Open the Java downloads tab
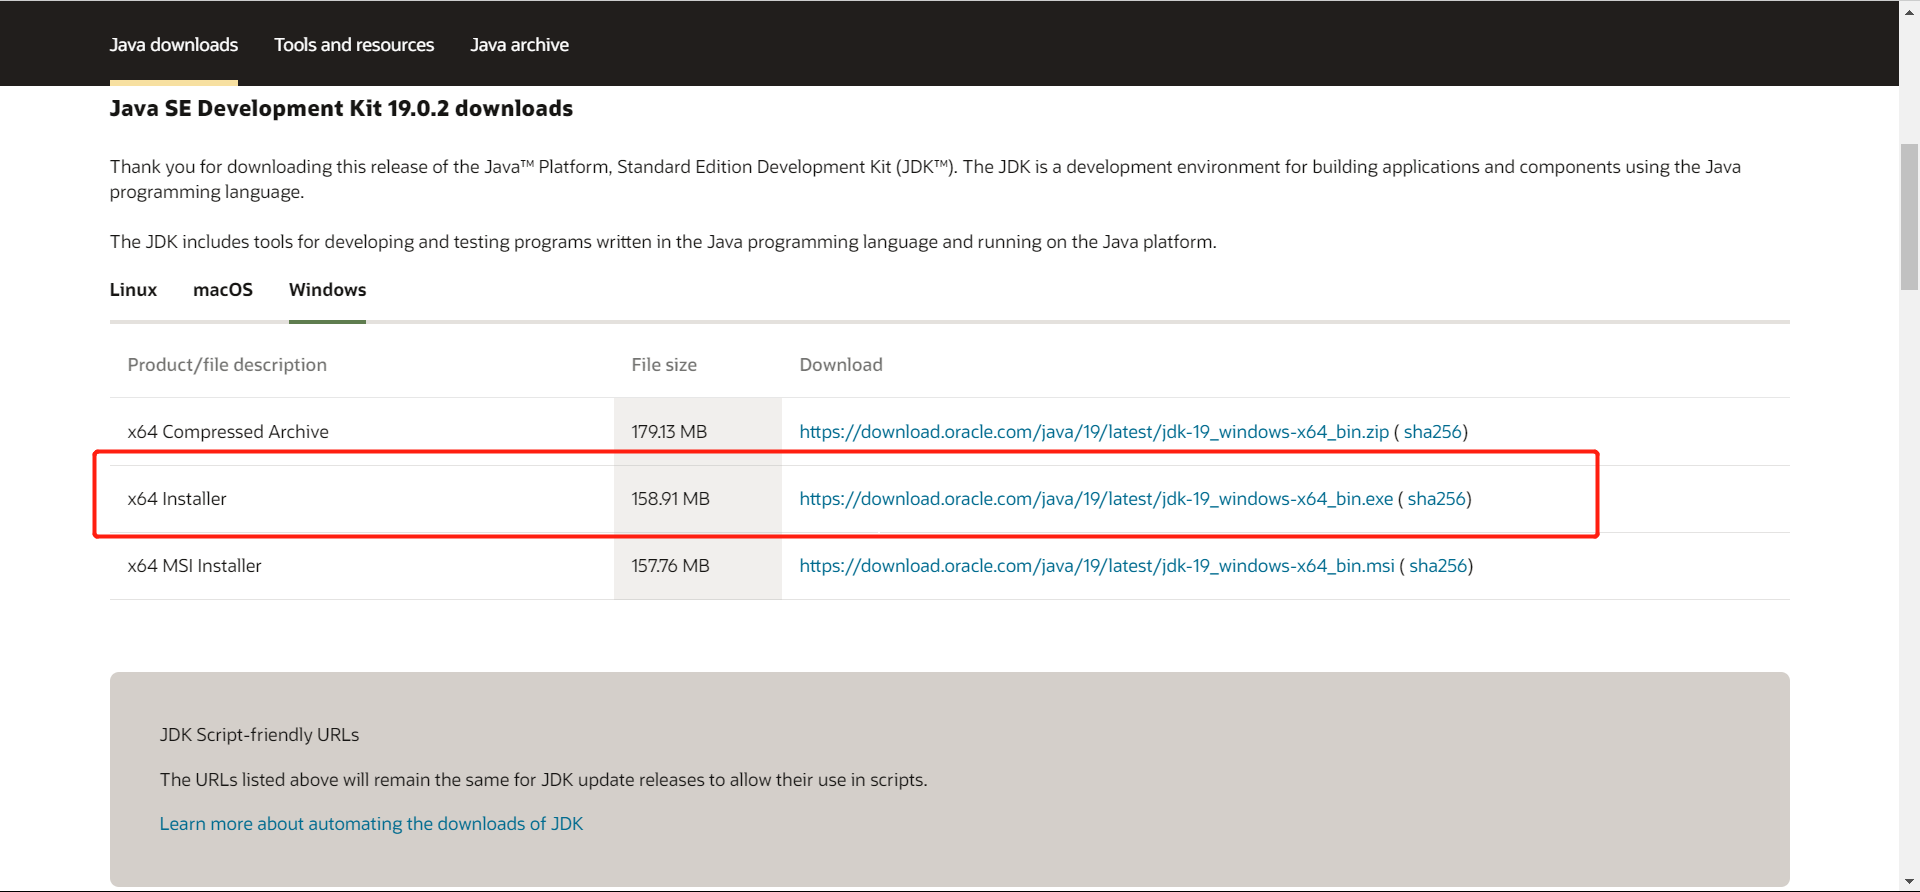The image size is (1920, 892). click(173, 45)
